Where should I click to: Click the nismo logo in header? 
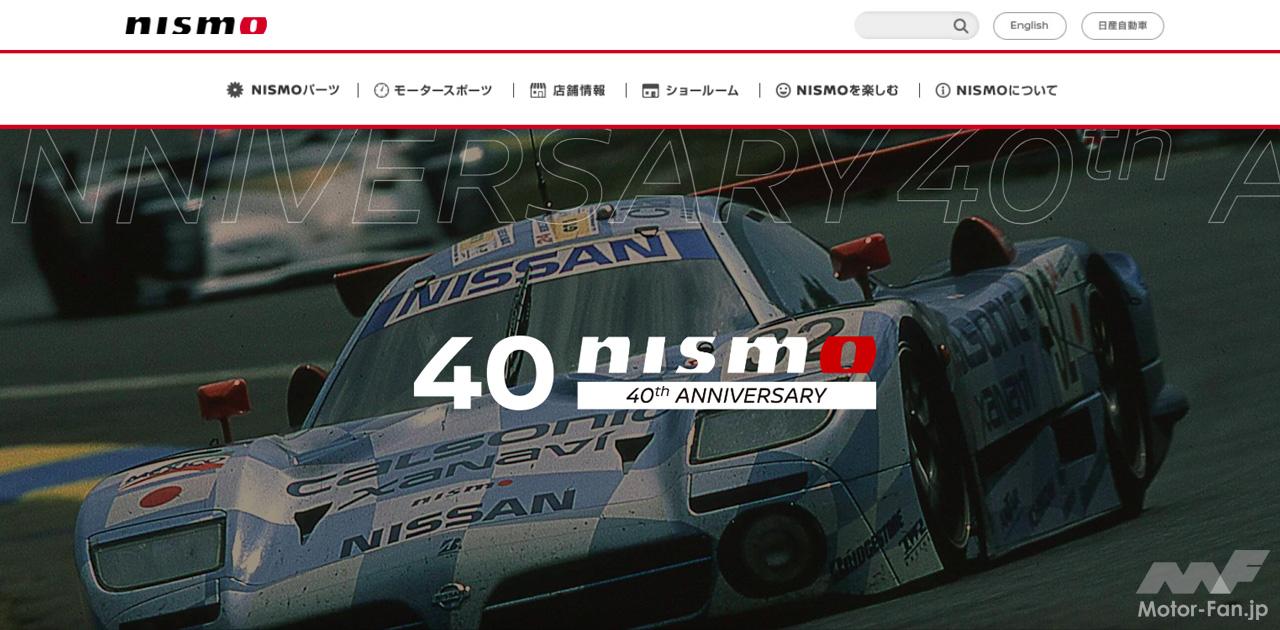point(196,25)
